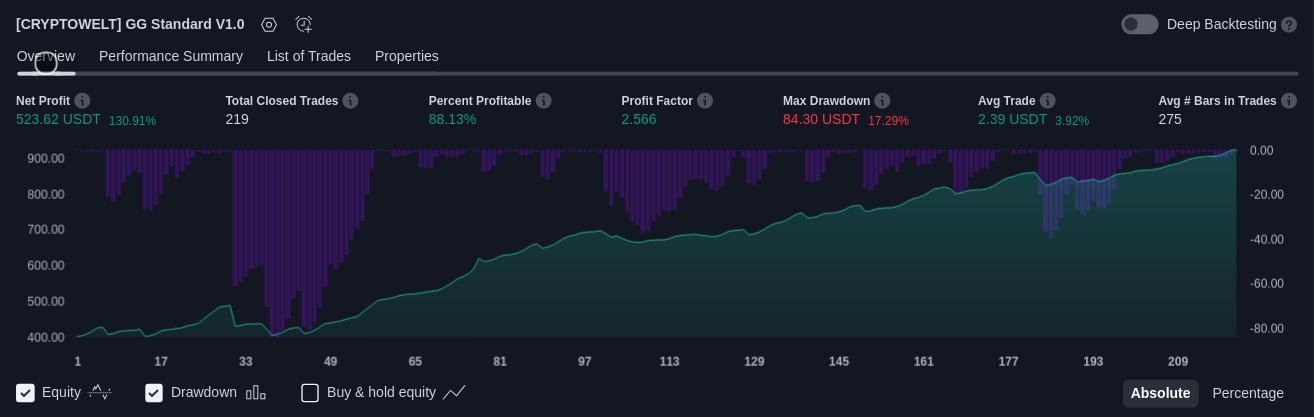This screenshot has height=417, width=1314.
Task: Enable Buy & hold equity checkbox
Action: coord(310,393)
